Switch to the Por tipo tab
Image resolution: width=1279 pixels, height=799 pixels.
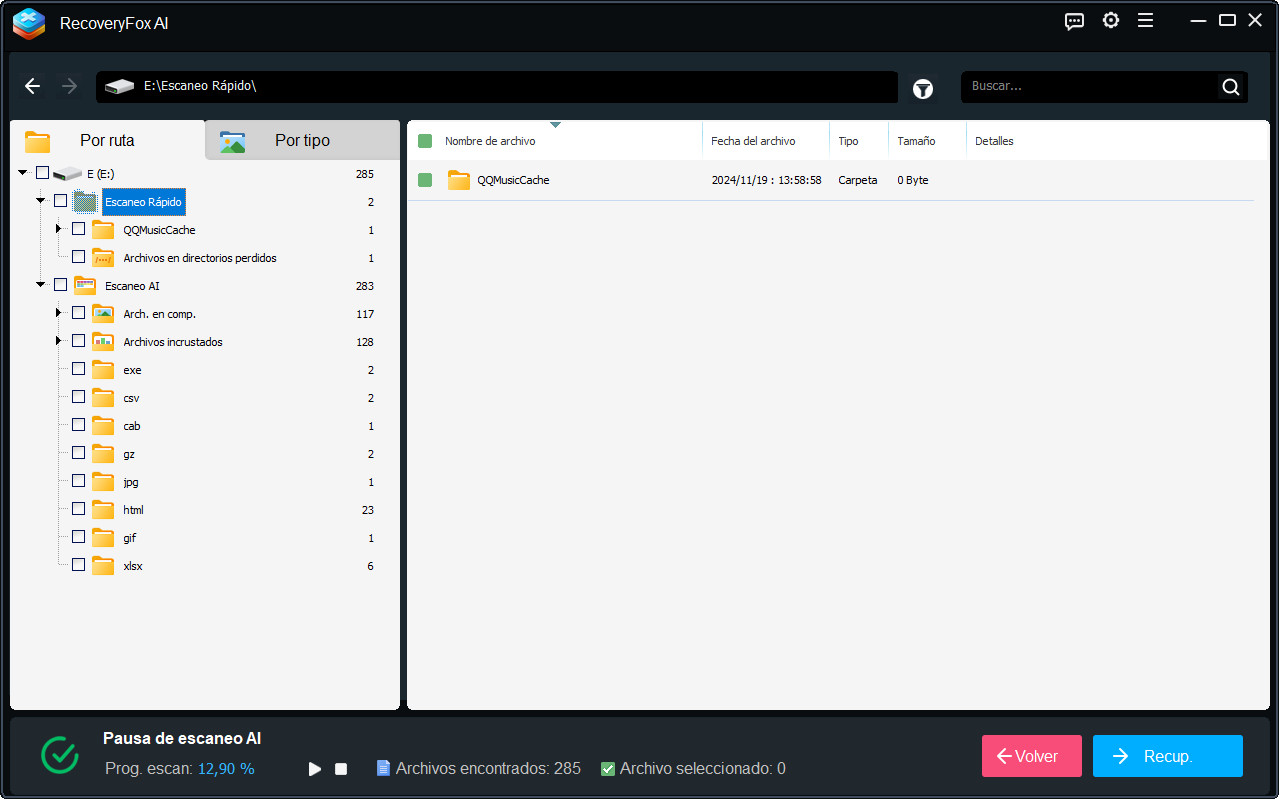point(302,140)
